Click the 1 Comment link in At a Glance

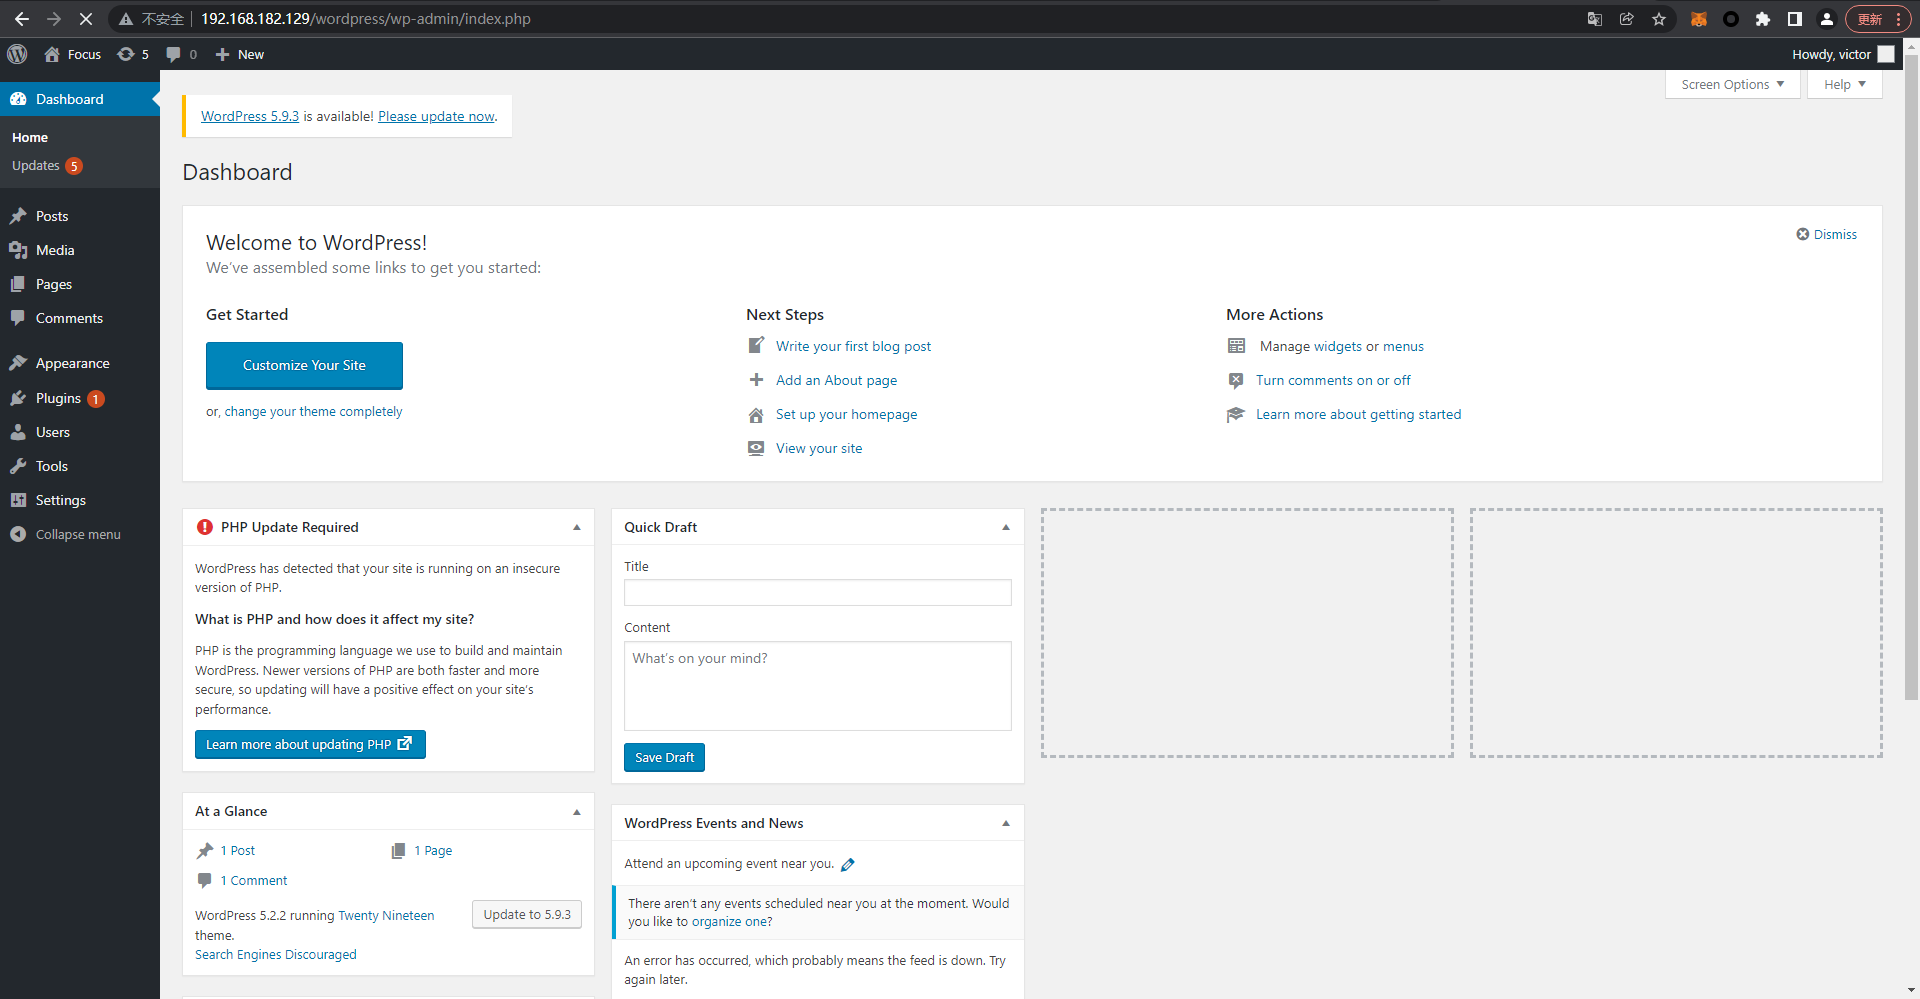tap(254, 881)
